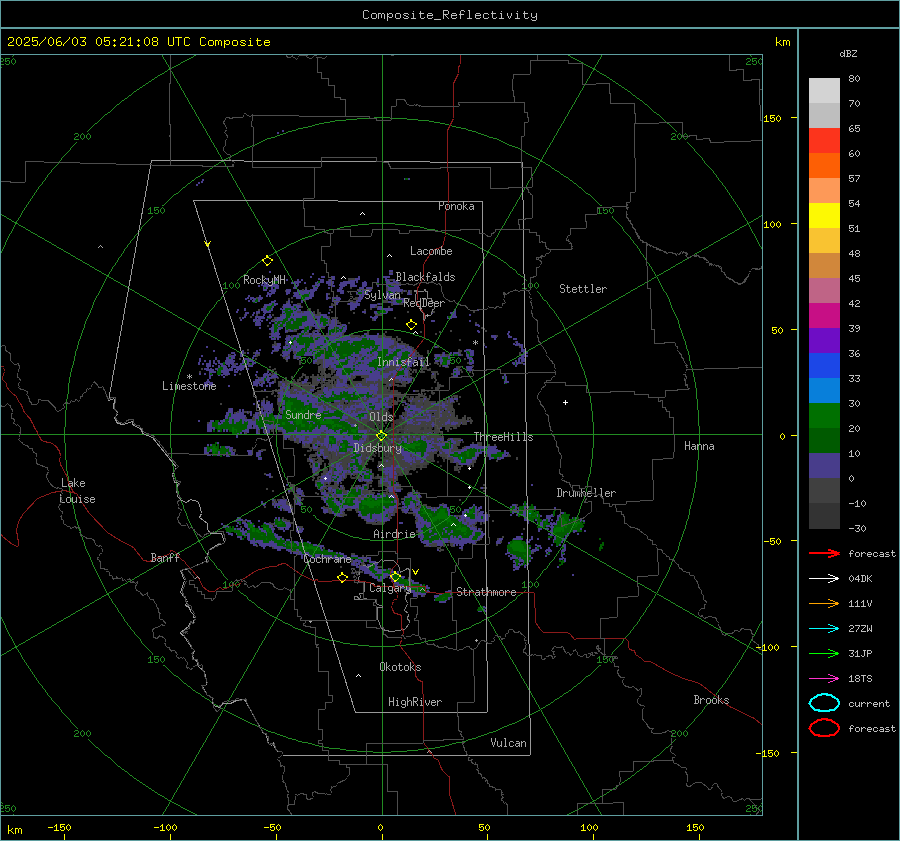Click the Okotoks map label
This screenshot has height=841, width=900.
pos(400,667)
